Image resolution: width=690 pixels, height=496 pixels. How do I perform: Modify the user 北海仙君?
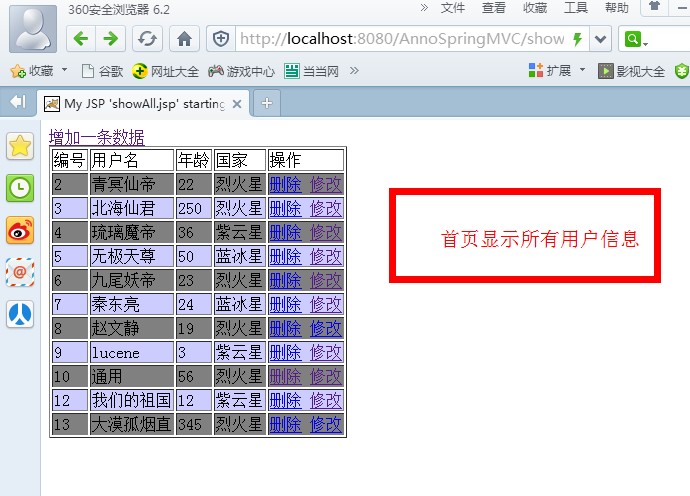pyautogui.click(x=326, y=208)
